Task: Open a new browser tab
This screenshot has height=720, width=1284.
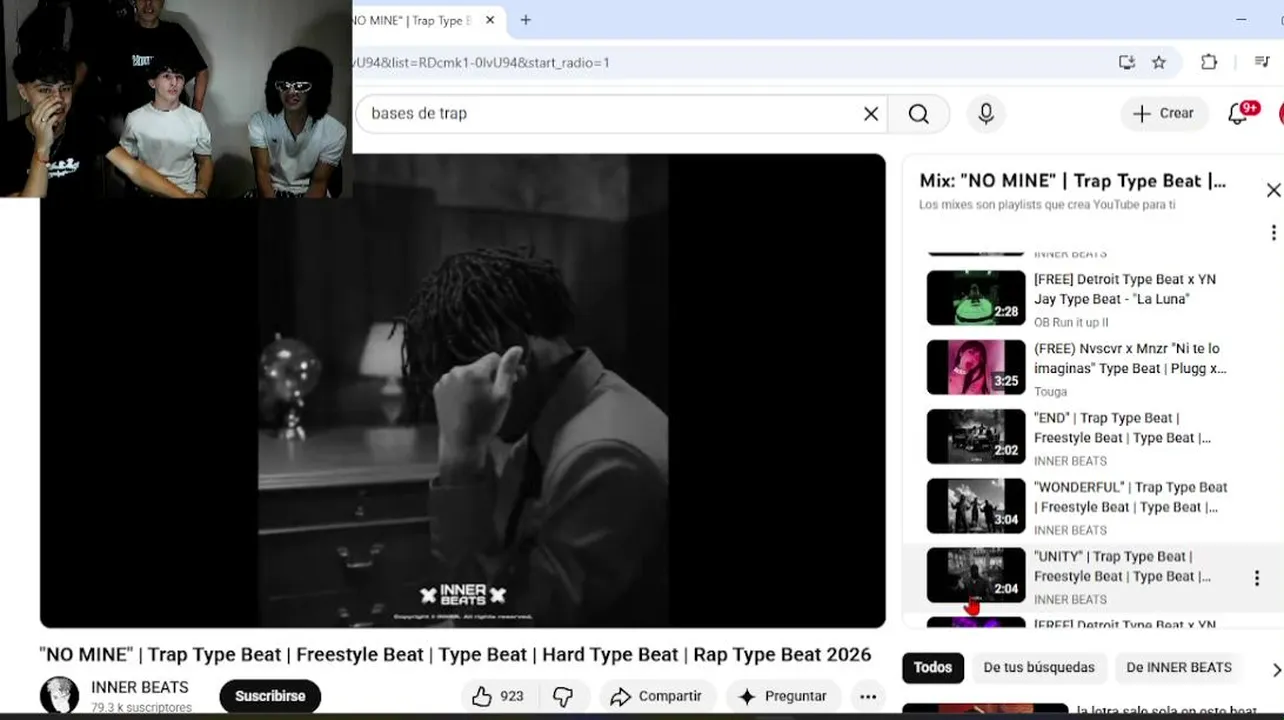Action: tap(525, 20)
